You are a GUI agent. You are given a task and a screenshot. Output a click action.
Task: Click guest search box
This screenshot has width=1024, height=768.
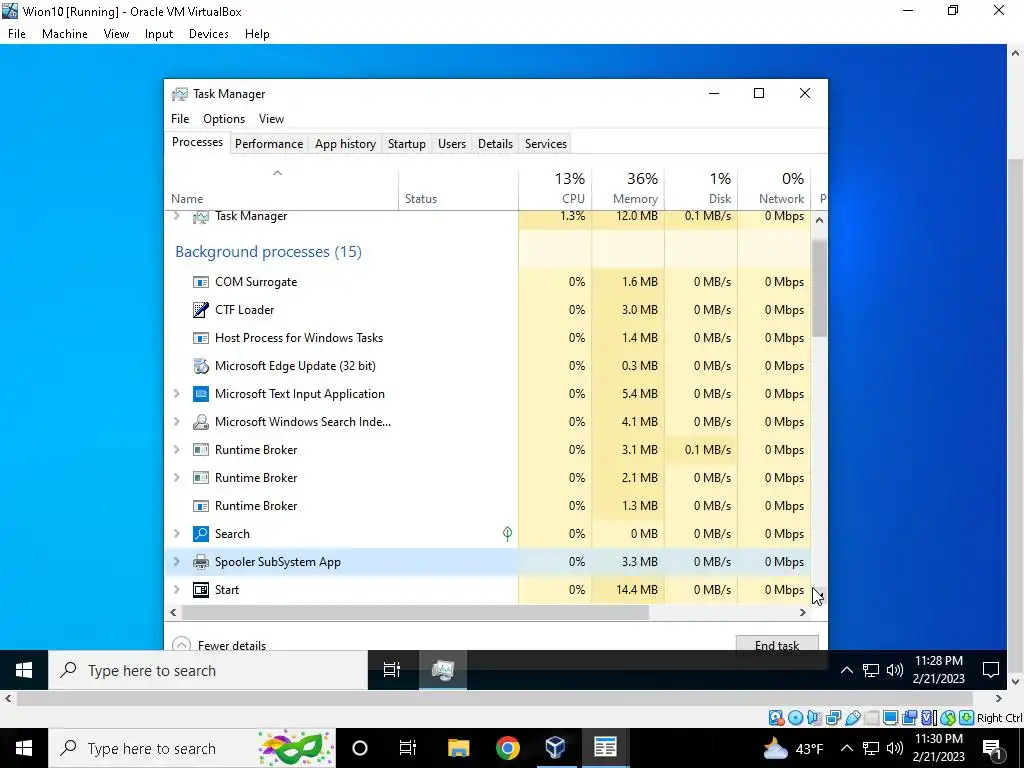(208, 670)
